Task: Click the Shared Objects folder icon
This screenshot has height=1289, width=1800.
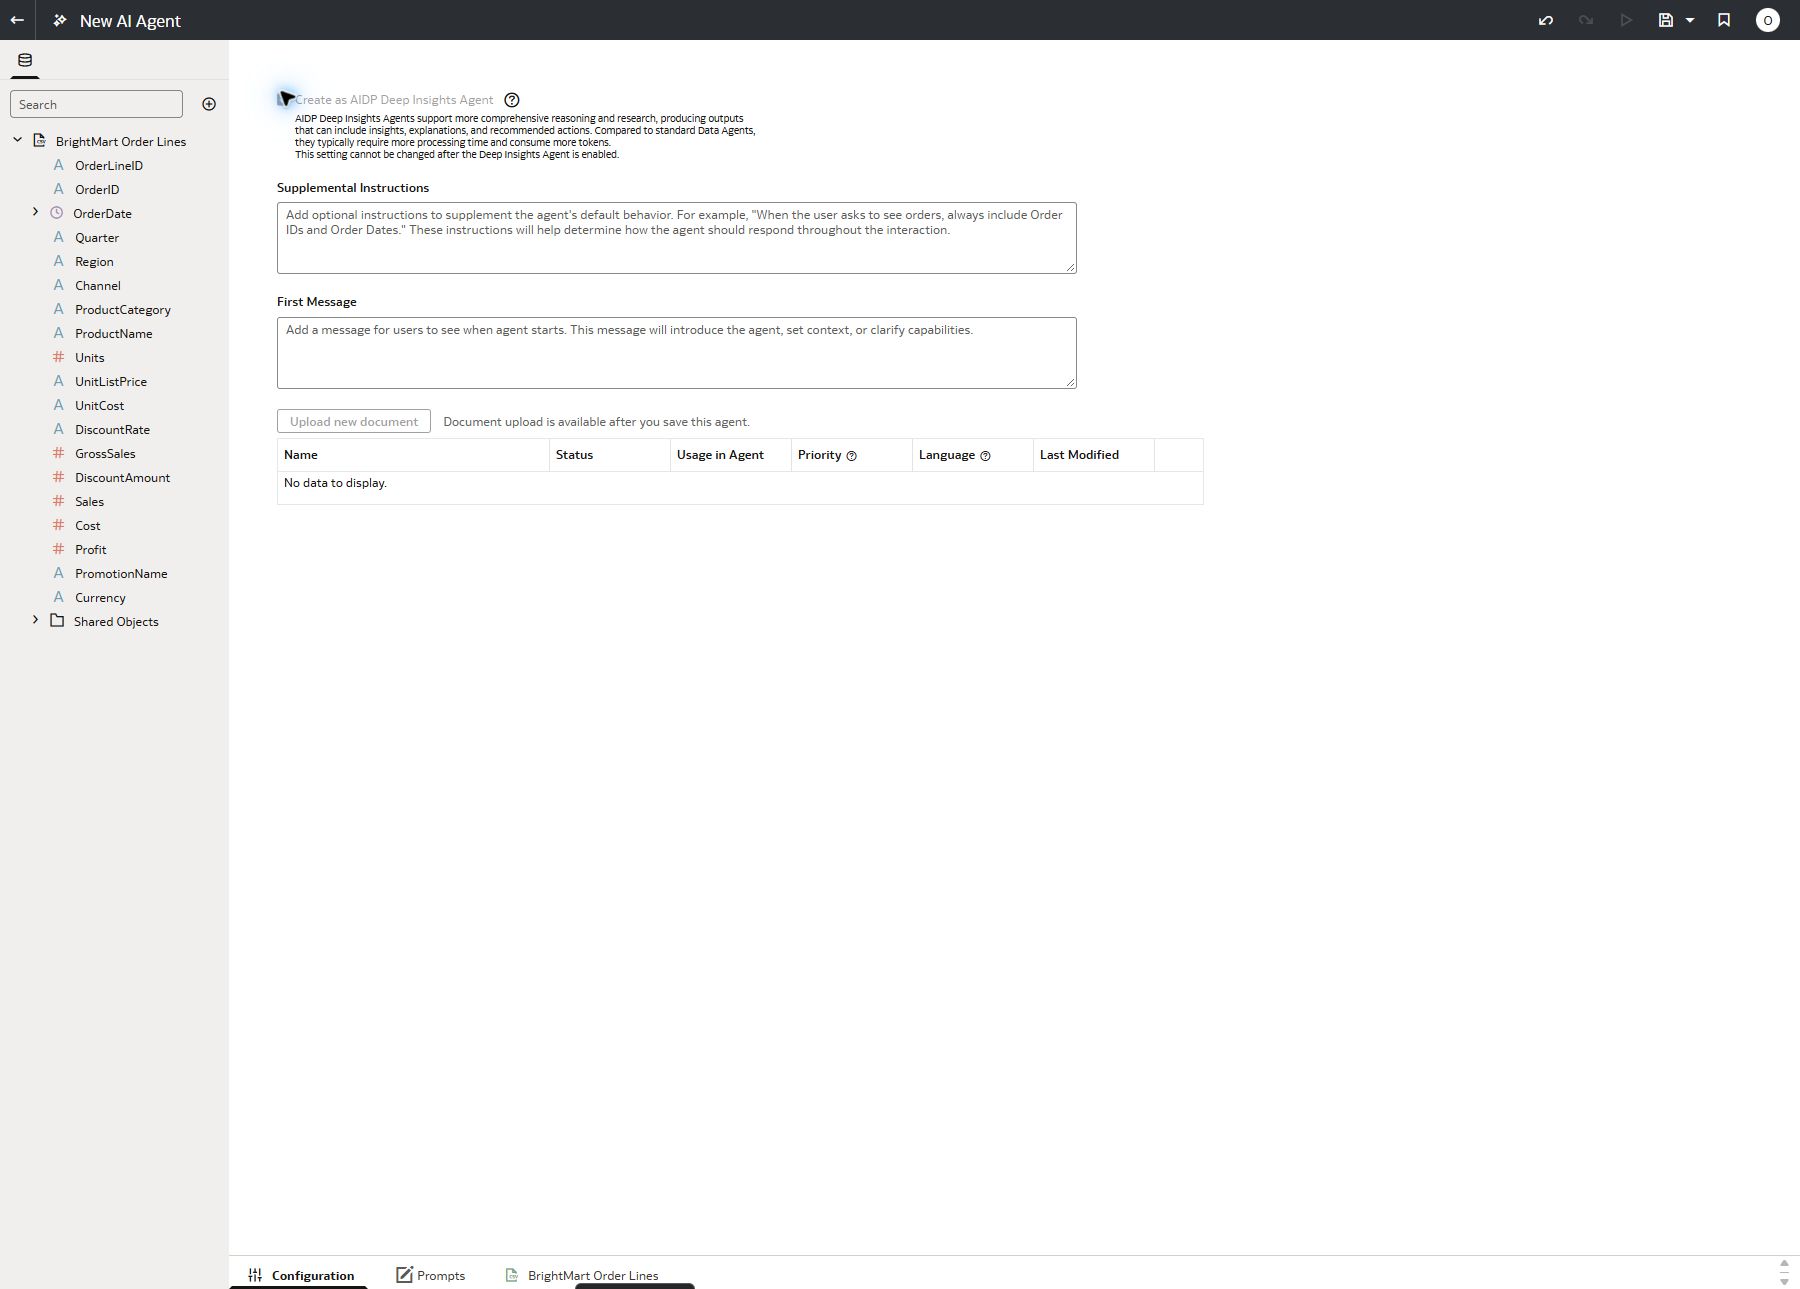Action: [57, 620]
